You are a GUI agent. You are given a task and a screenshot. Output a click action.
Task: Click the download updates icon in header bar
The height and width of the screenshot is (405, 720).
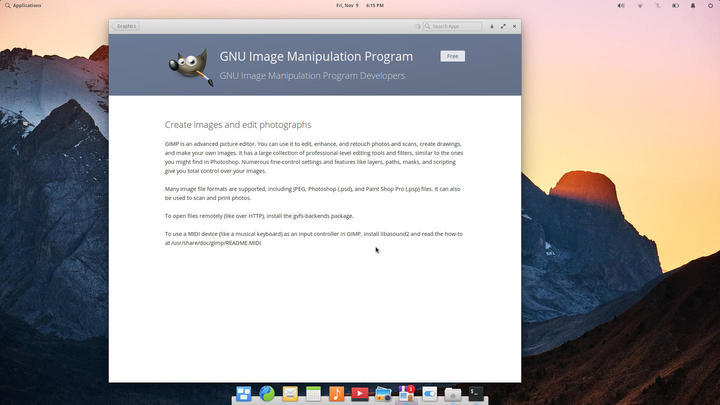[492, 26]
